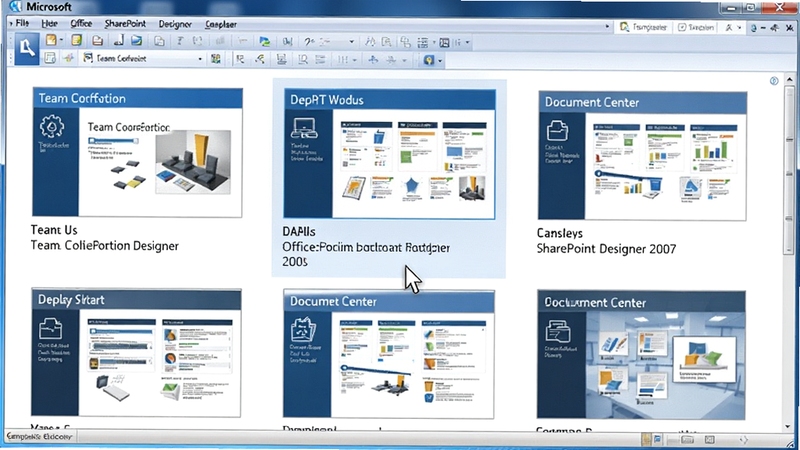Click the Tsnoien button with checkbox icon
This screenshot has width=800, height=450.
pyautogui.click(x=695, y=28)
